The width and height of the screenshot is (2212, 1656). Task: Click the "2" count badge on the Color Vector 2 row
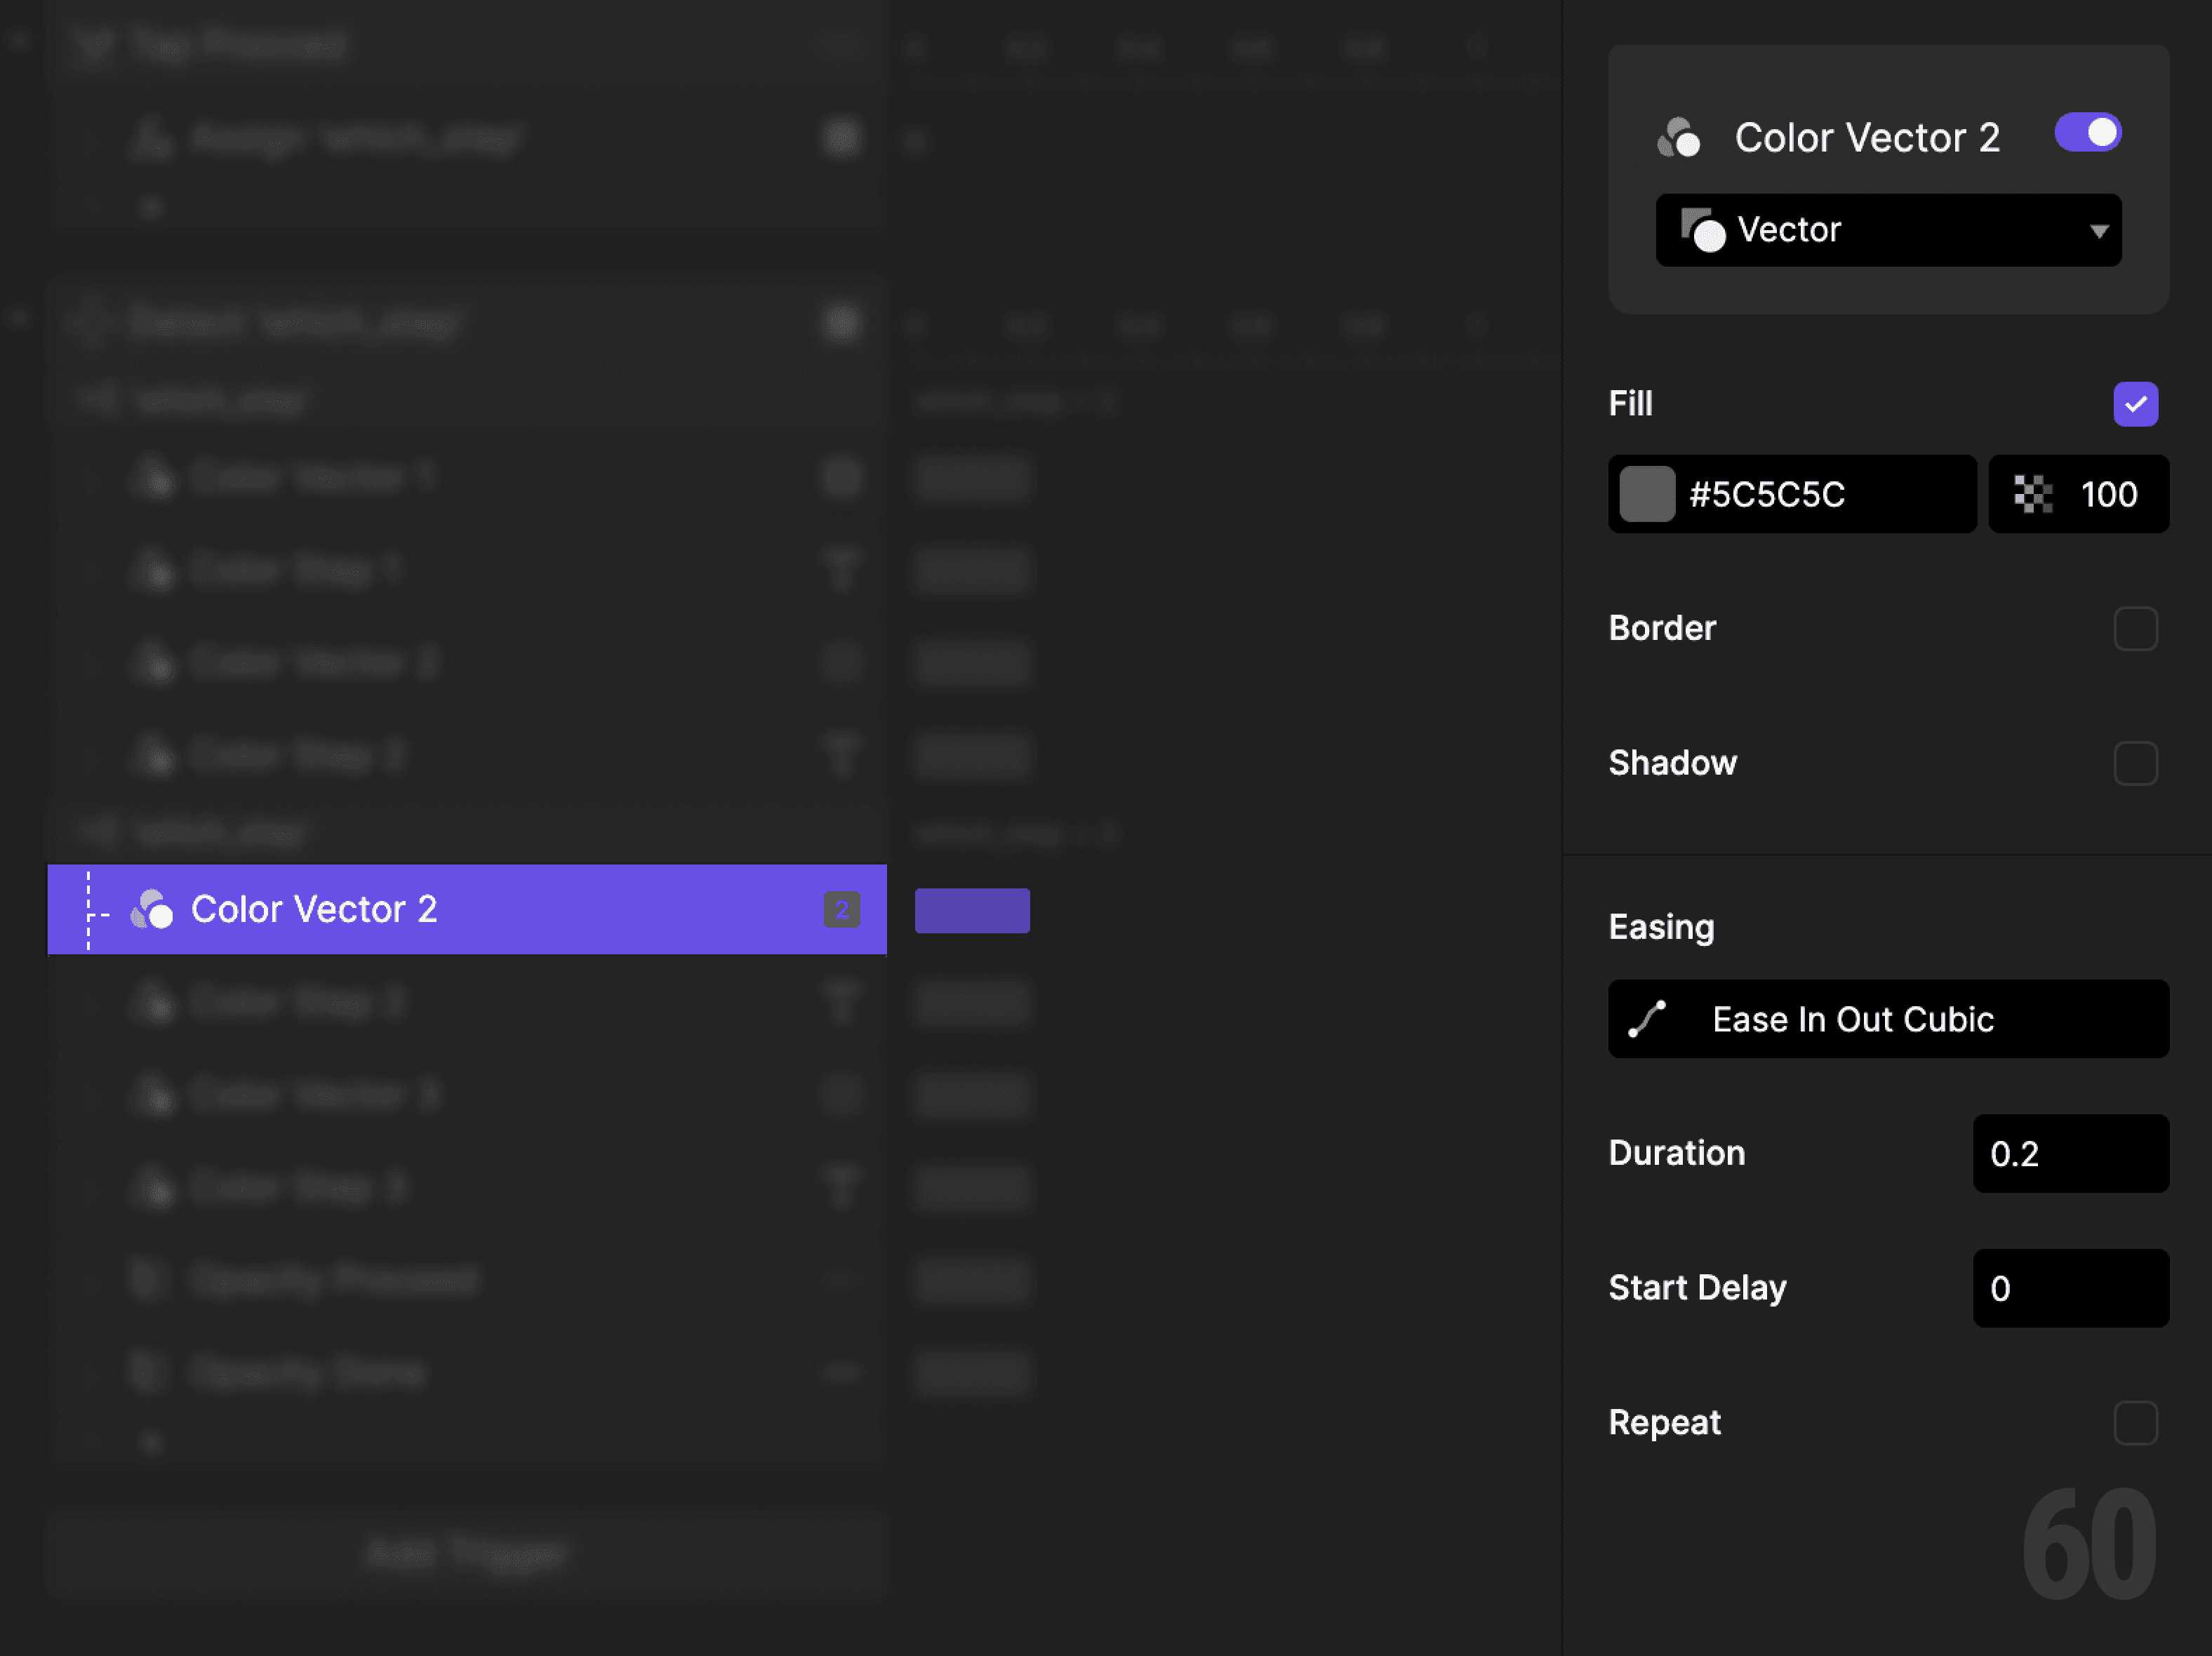842,910
